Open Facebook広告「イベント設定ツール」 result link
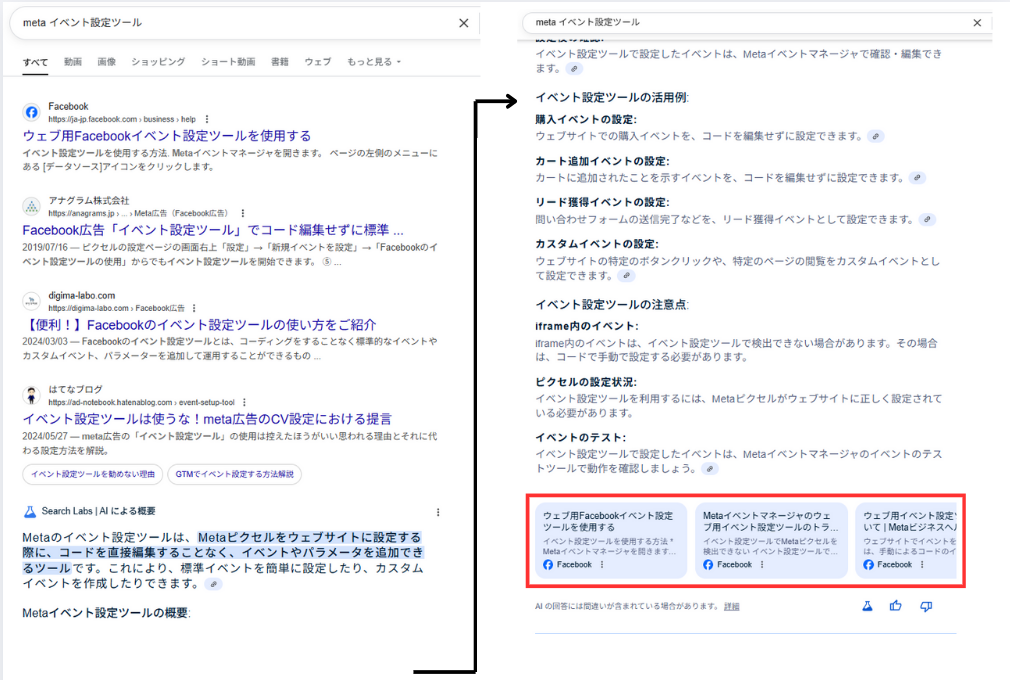The image size is (1010, 680). pyautogui.click(x=213, y=230)
